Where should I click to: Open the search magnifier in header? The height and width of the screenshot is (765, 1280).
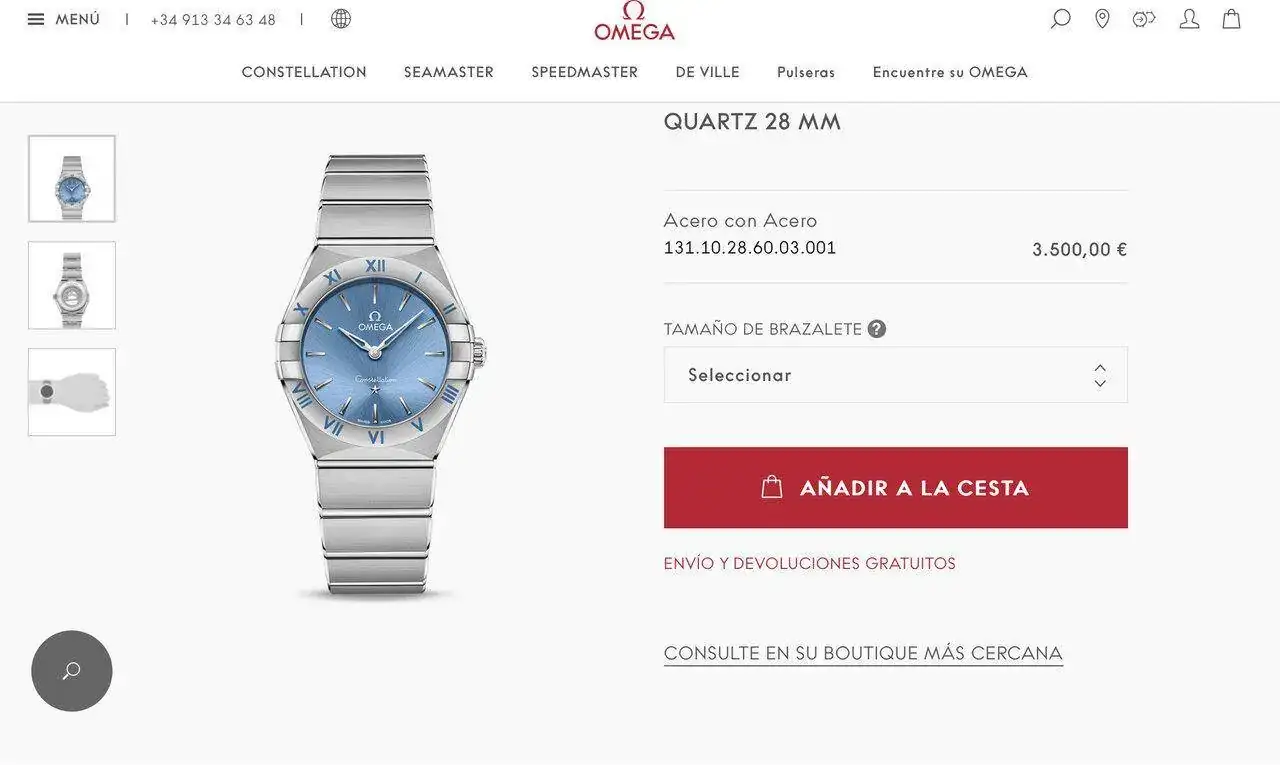point(1060,19)
